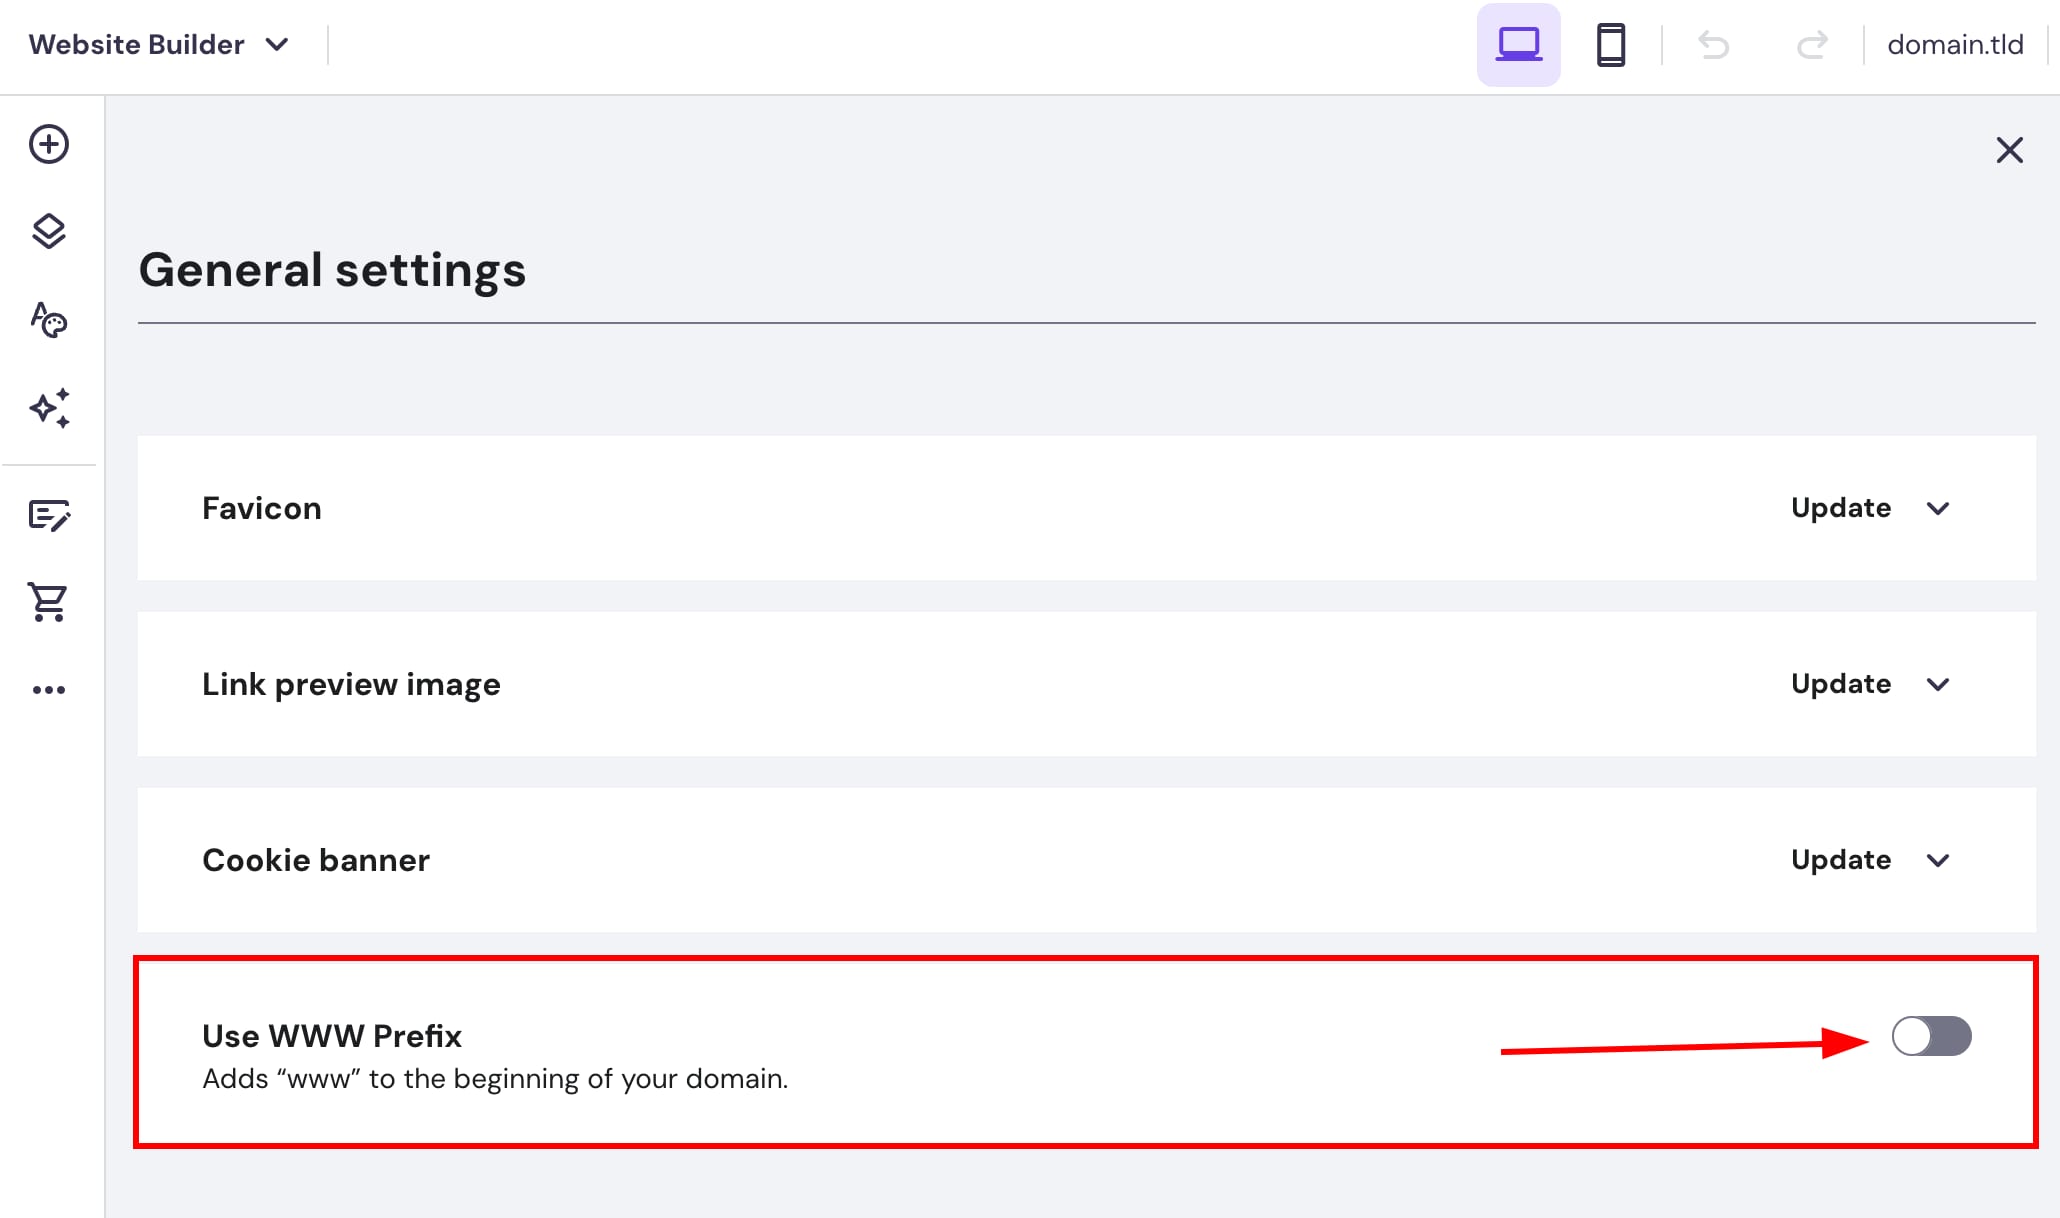This screenshot has width=2060, height=1218.
Task: Select the AI tools sparkles icon
Action: click(48, 406)
